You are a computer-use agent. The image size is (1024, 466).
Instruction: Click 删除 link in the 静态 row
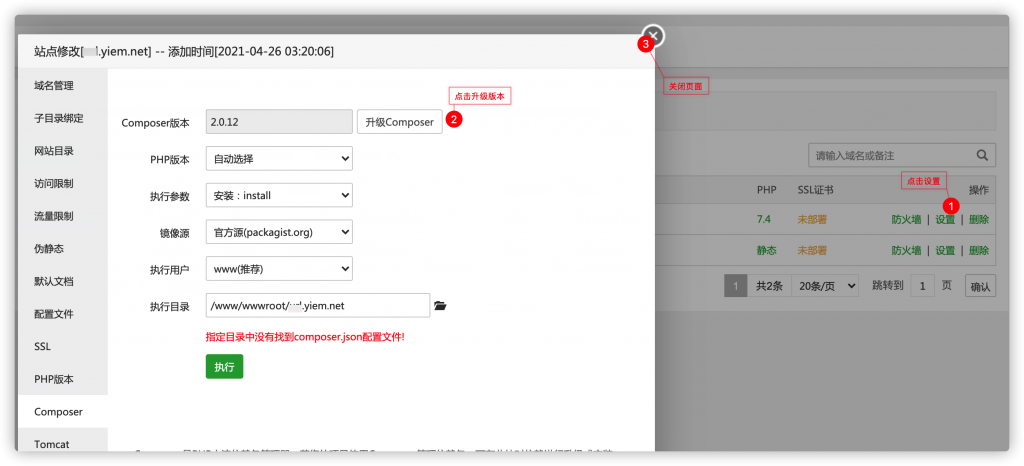click(979, 251)
